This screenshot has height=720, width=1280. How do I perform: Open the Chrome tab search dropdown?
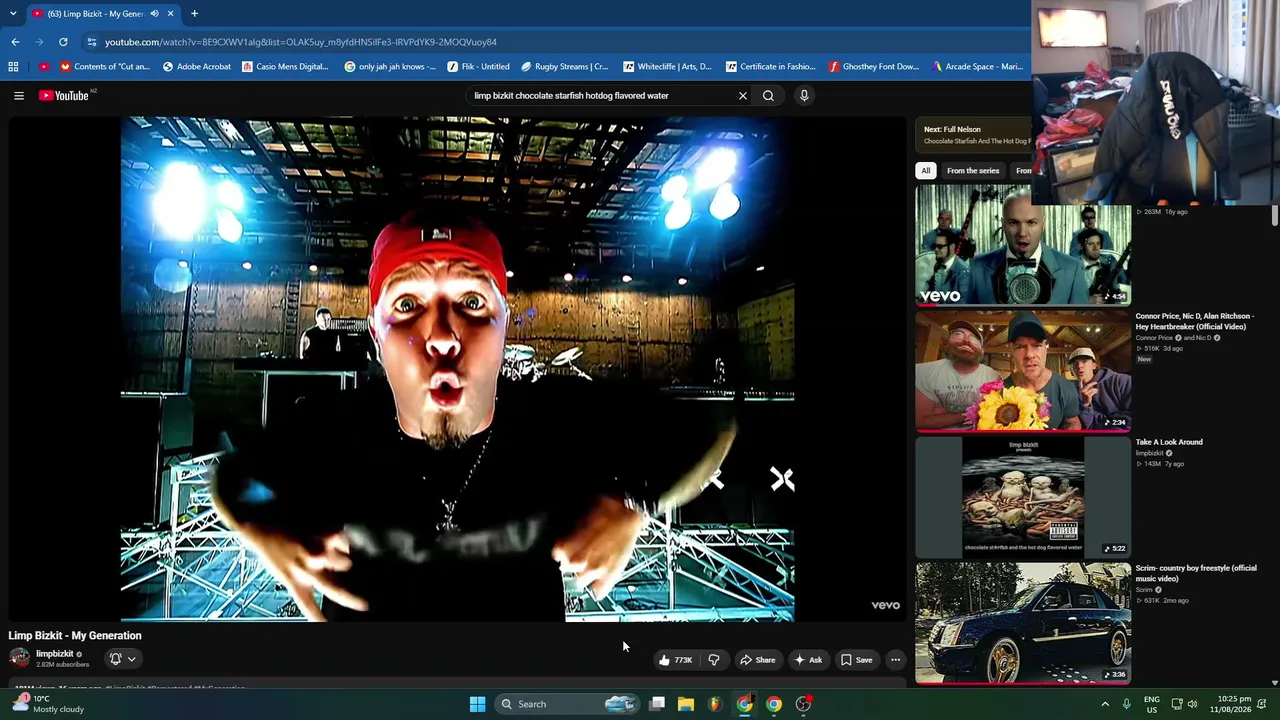(x=13, y=14)
